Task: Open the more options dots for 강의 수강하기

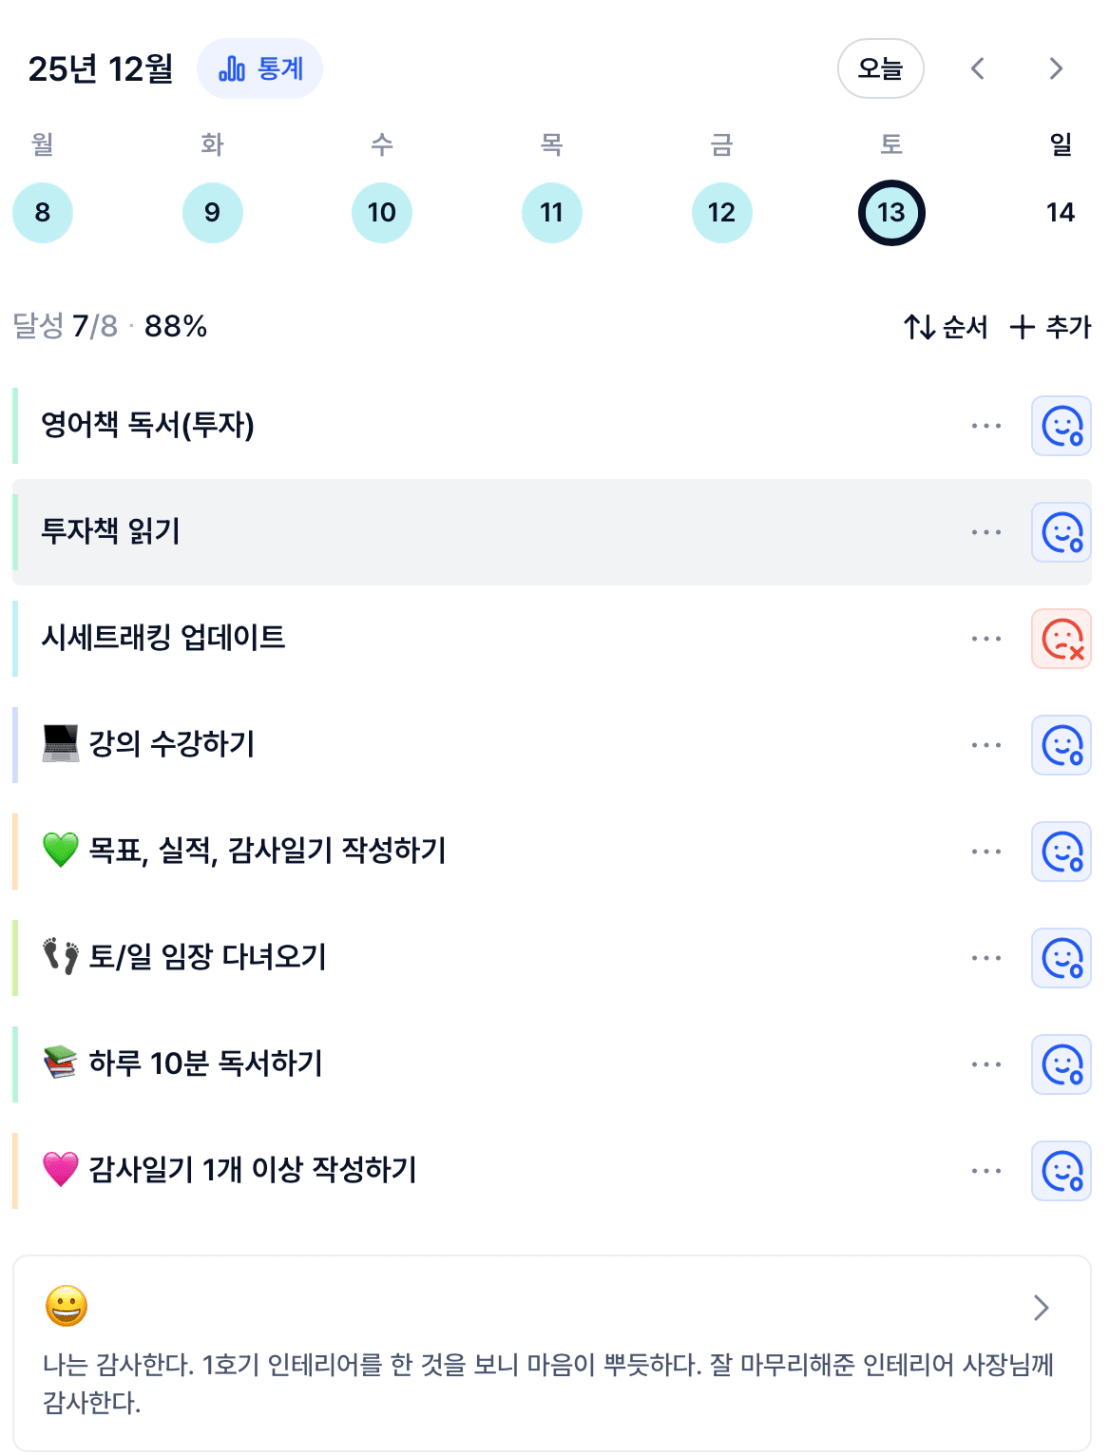Action: click(x=986, y=745)
